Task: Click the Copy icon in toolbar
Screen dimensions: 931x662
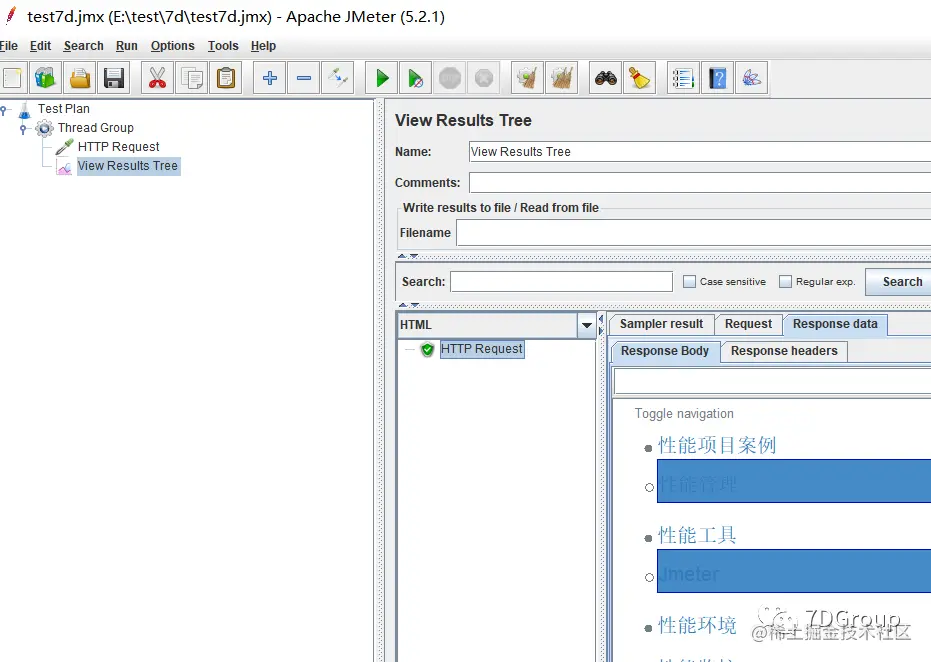Action: point(192,78)
